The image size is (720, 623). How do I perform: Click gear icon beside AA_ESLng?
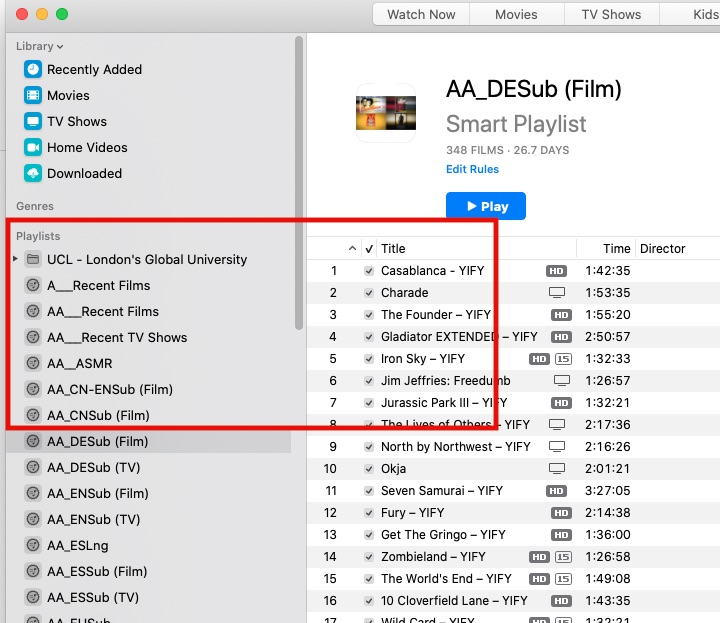coord(33,545)
